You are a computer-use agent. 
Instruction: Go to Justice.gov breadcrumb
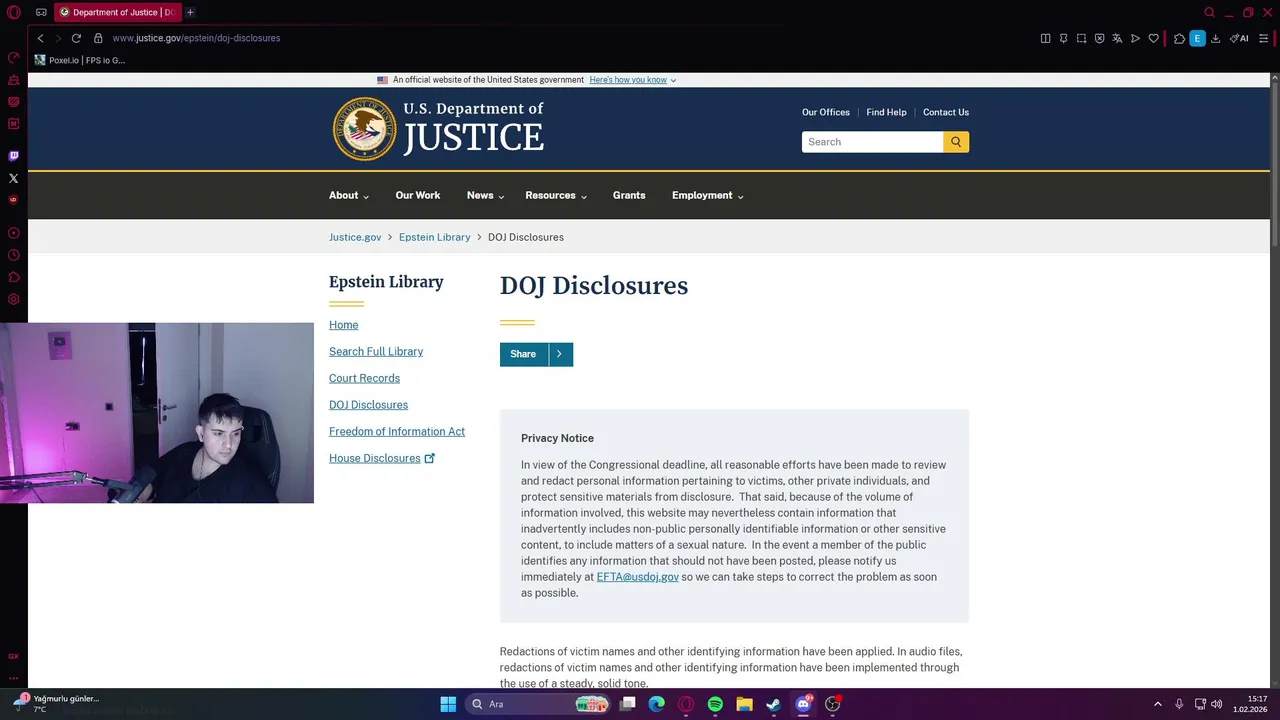[355, 237]
